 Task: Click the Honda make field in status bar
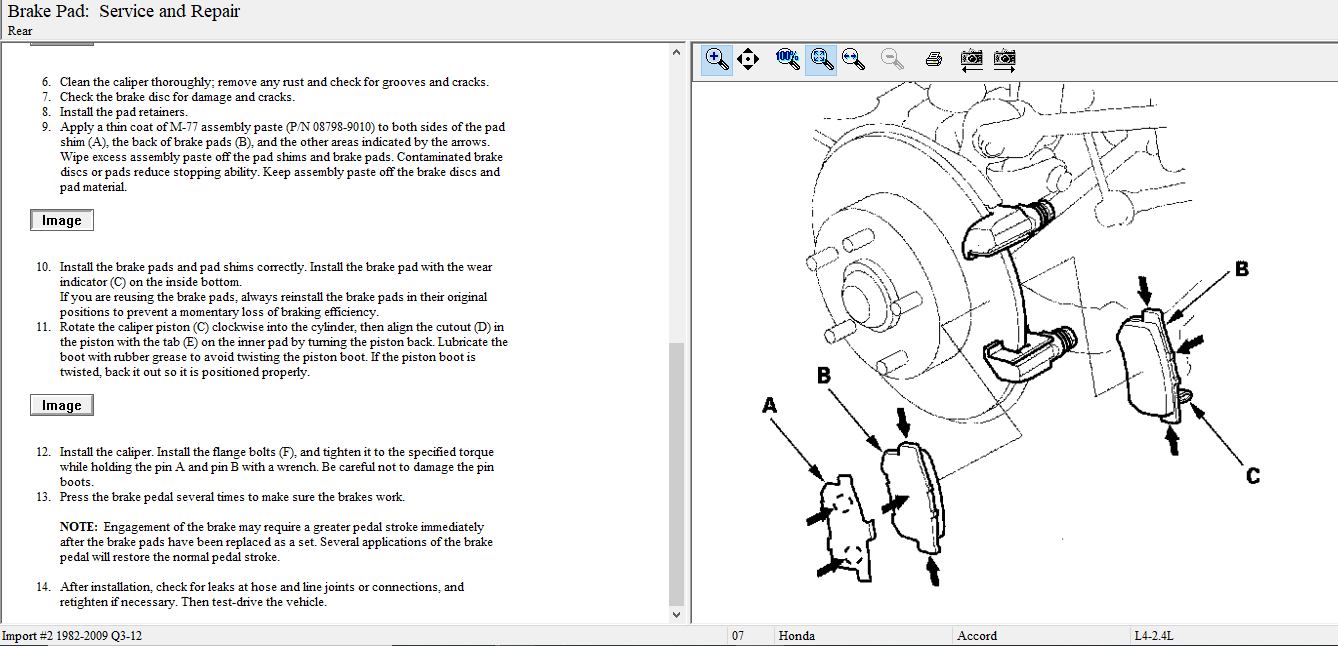point(796,636)
